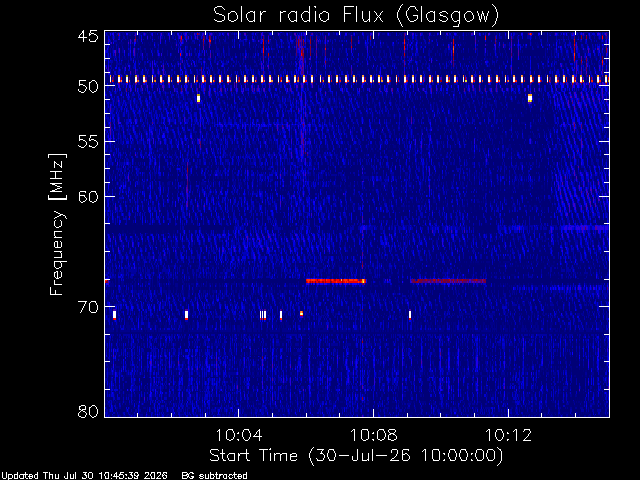640x480 pixels.
Task: Select the 60 MHz tick label
Action: click(x=88, y=196)
